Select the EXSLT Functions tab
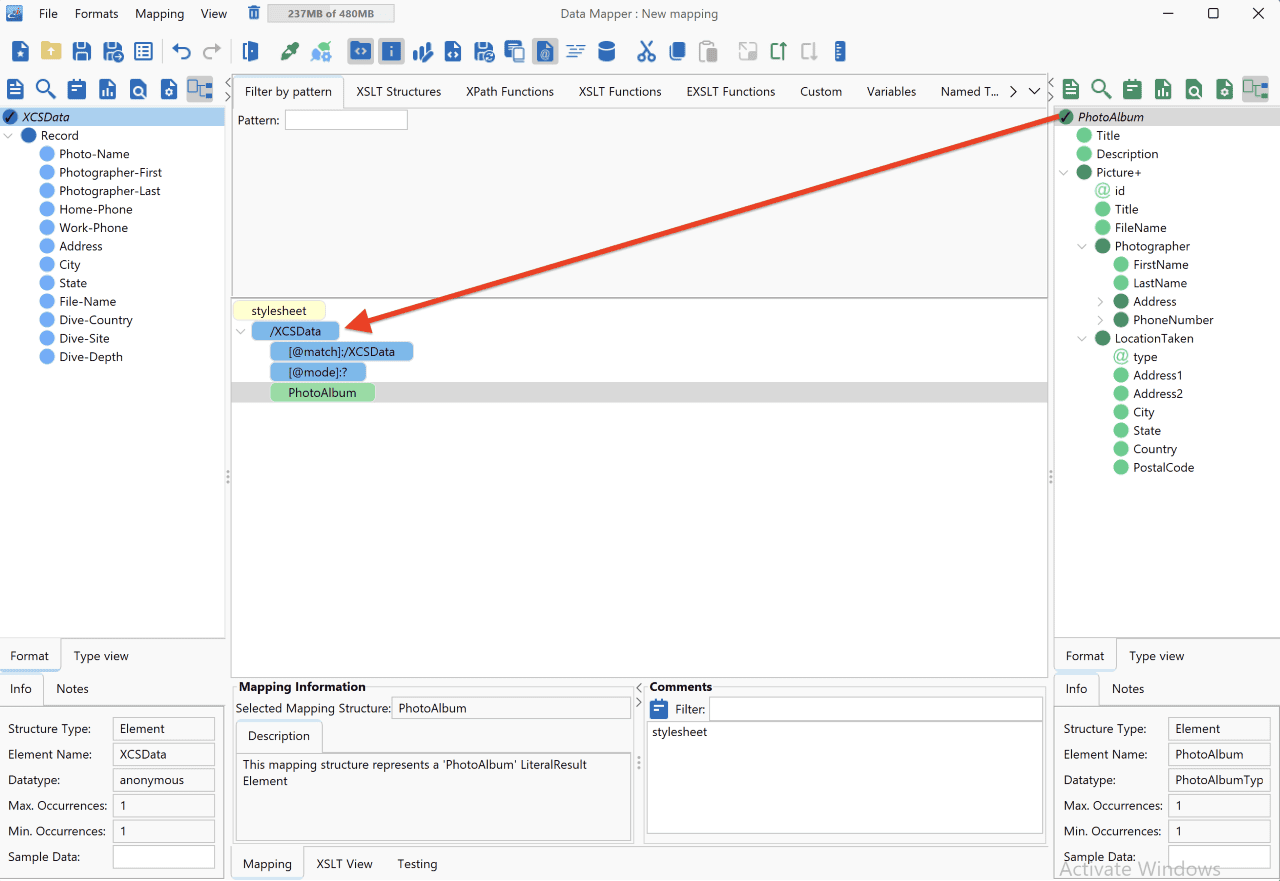The image size is (1280, 881). 731,91
